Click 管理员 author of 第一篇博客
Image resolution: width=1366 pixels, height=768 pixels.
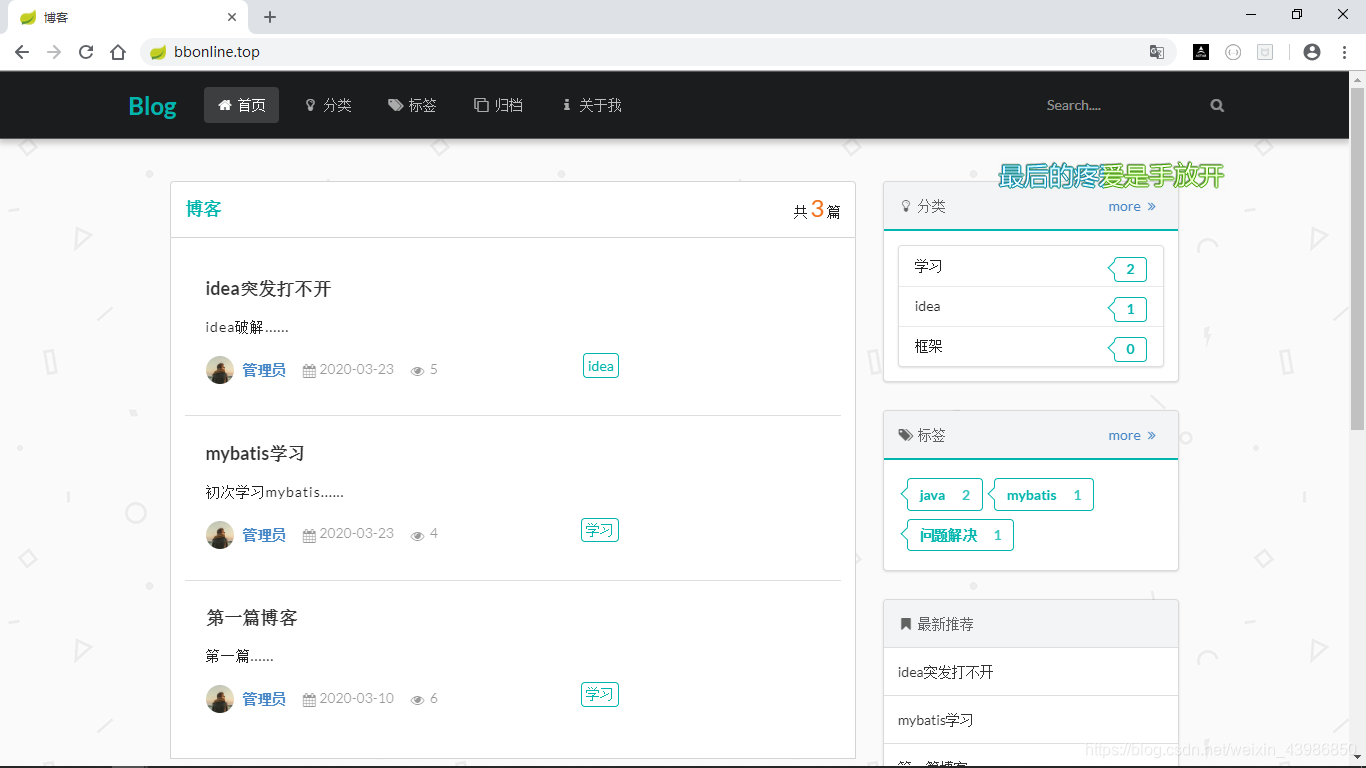coord(264,699)
